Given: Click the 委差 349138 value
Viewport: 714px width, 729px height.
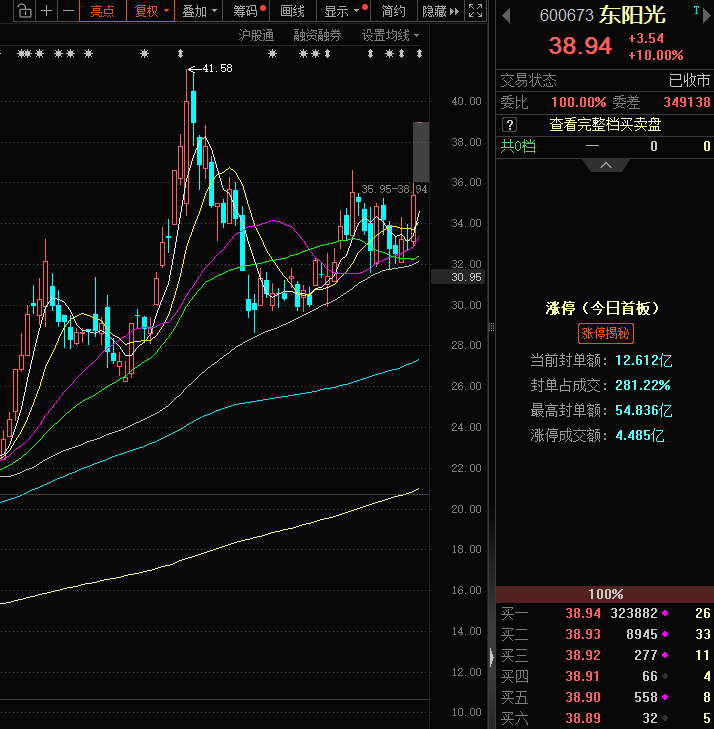Looking at the screenshot, I should point(687,102).
